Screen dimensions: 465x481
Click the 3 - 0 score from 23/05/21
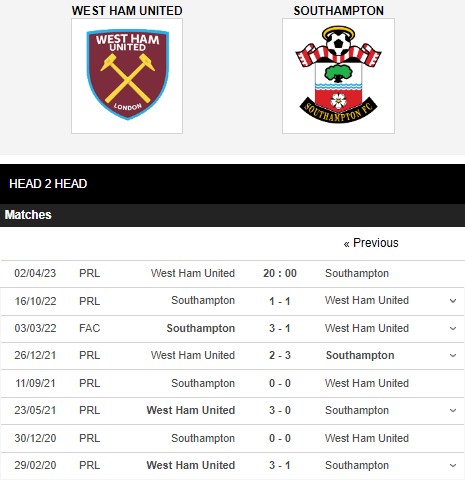[280, 410]
